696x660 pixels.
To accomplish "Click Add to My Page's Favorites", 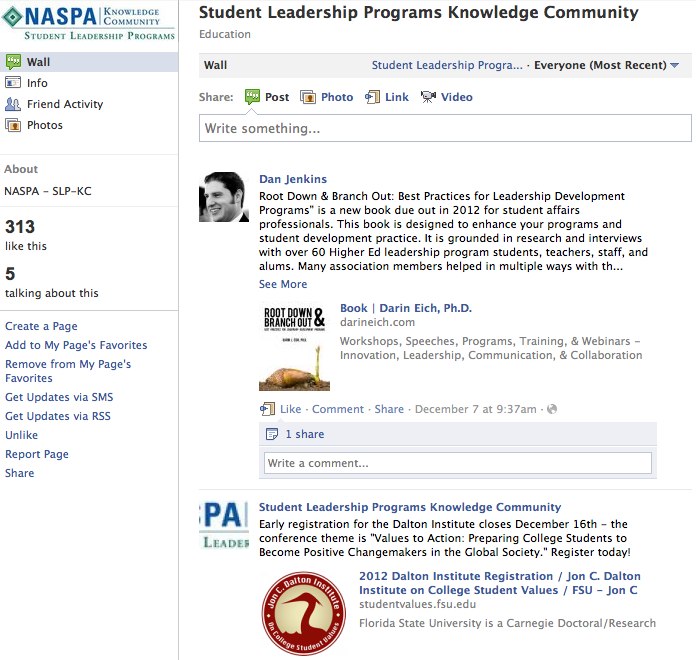I will tap(76, 345).
